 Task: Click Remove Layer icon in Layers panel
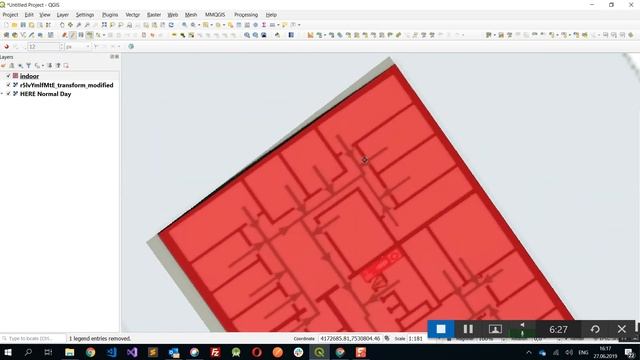point(66,65)
